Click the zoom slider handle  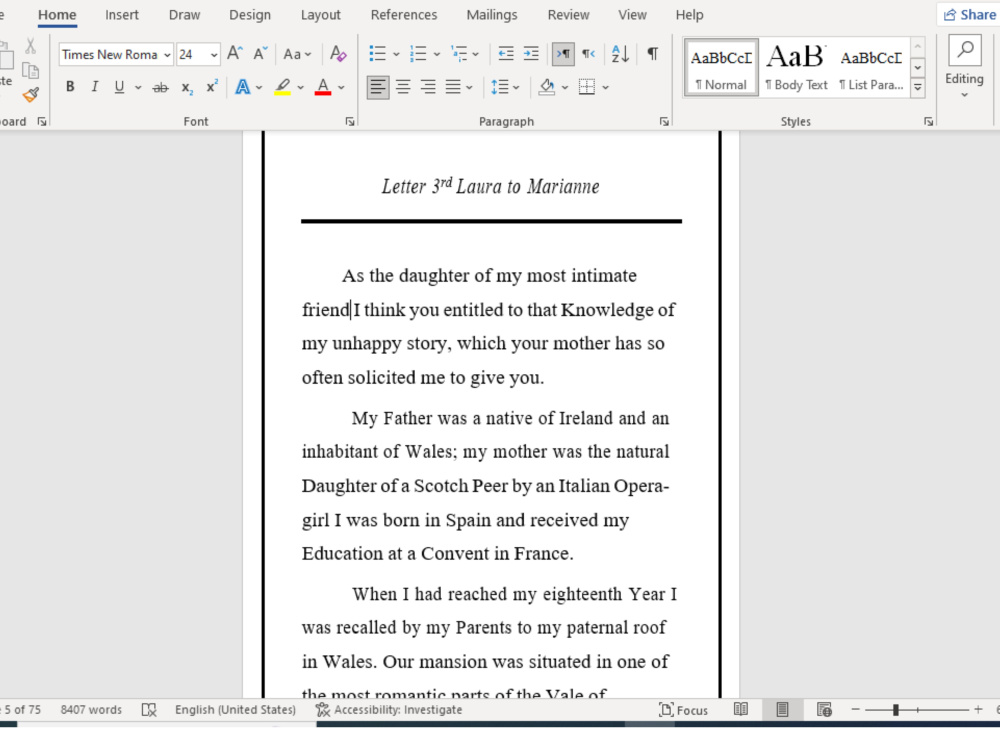click(x=895, y=709)
